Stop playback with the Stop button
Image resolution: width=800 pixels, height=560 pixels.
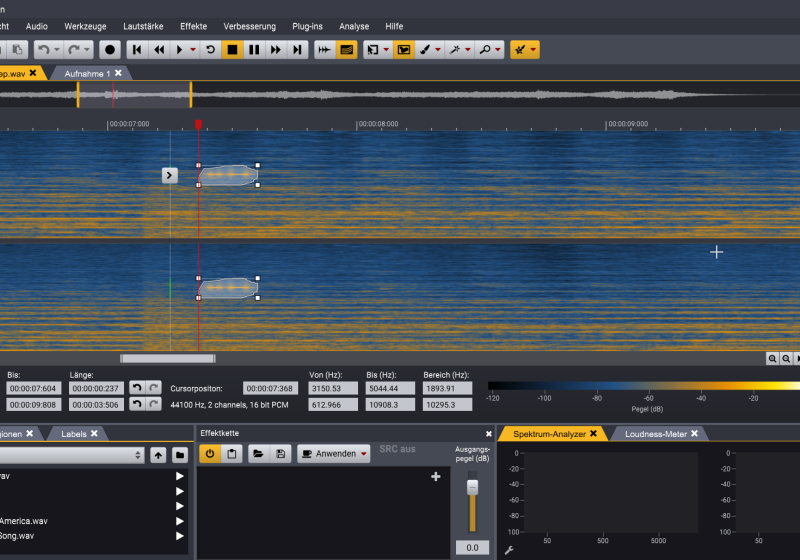(x=232, y=49)
